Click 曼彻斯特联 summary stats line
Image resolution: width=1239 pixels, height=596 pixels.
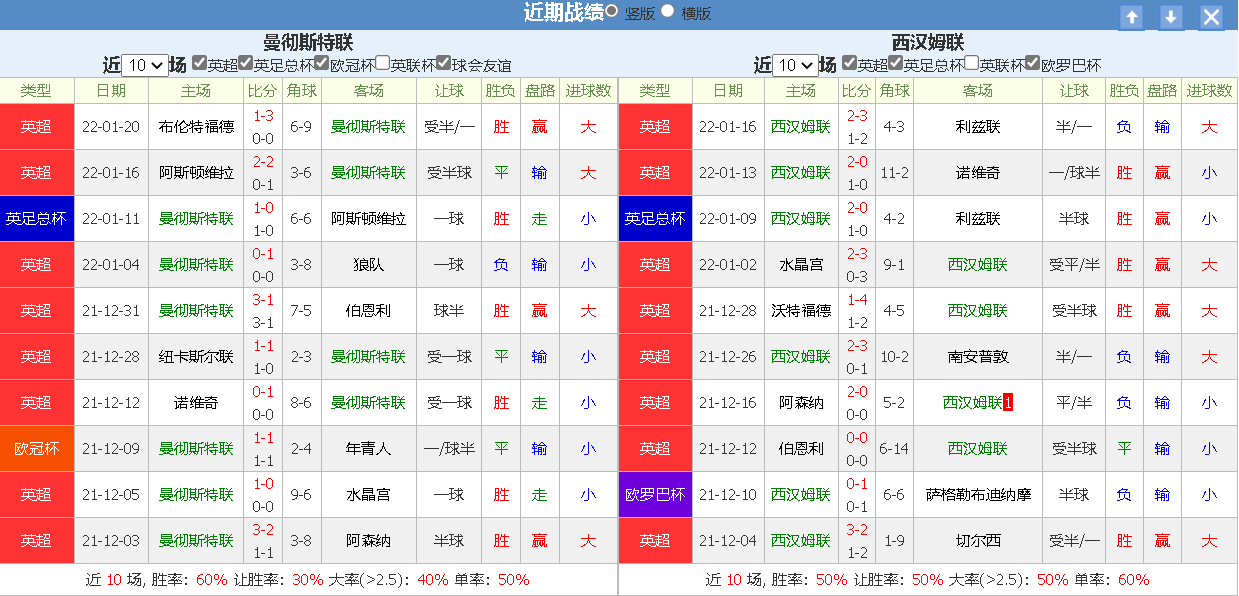coord(308,579)
